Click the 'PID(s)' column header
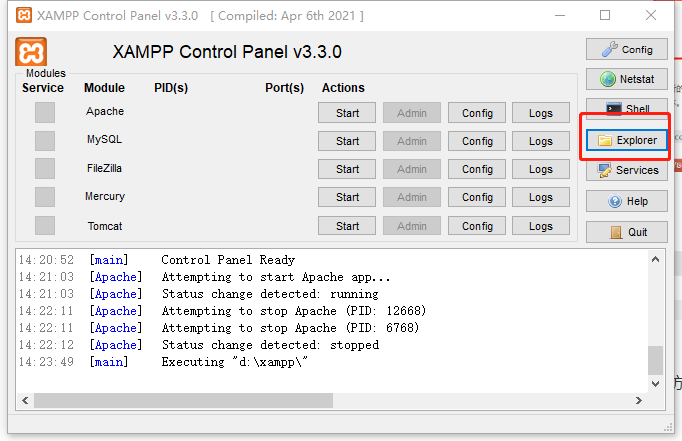Screen dimensions: 682x441 [x=171, y=88]
